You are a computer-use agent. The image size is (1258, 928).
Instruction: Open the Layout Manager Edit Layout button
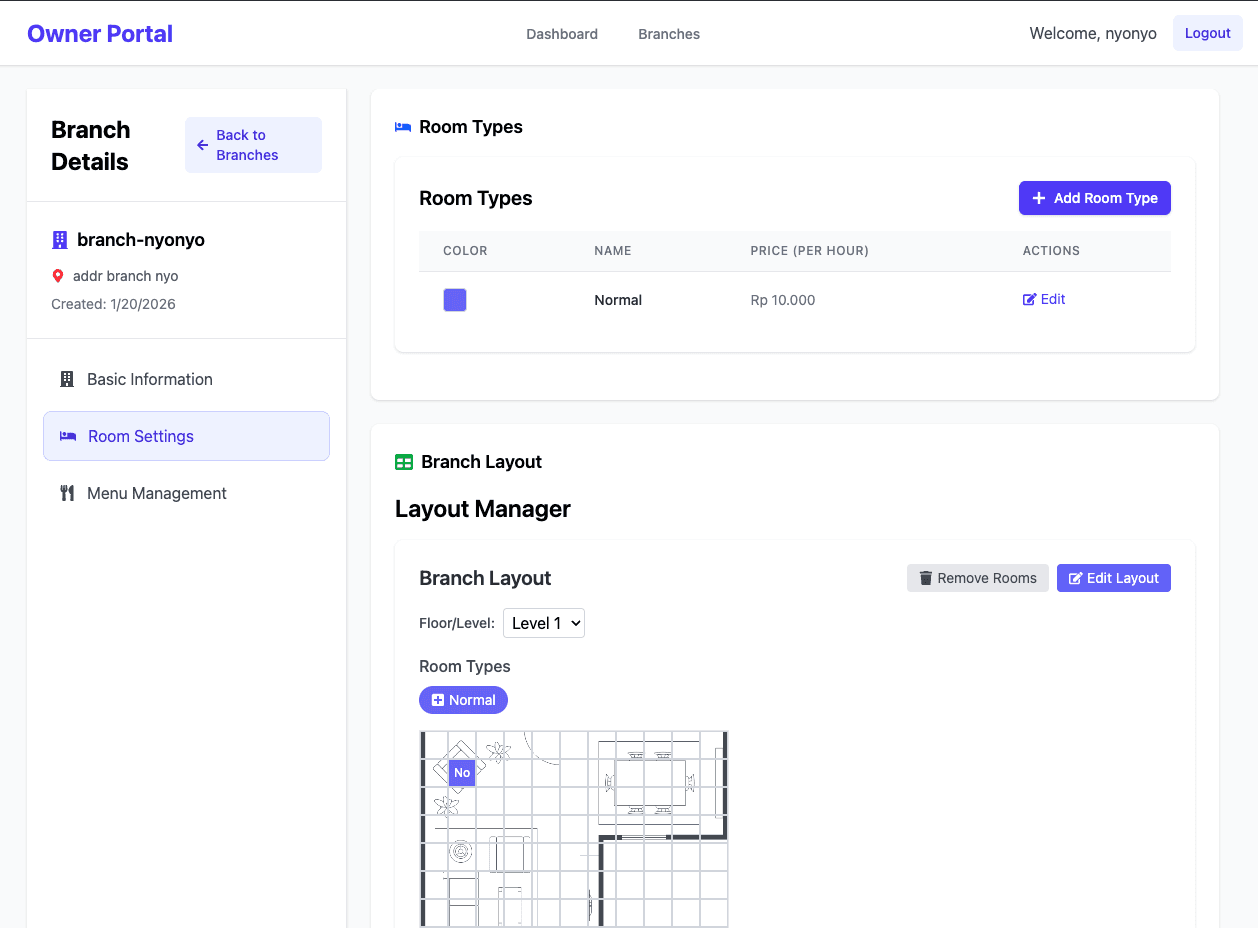(1113, 578)
